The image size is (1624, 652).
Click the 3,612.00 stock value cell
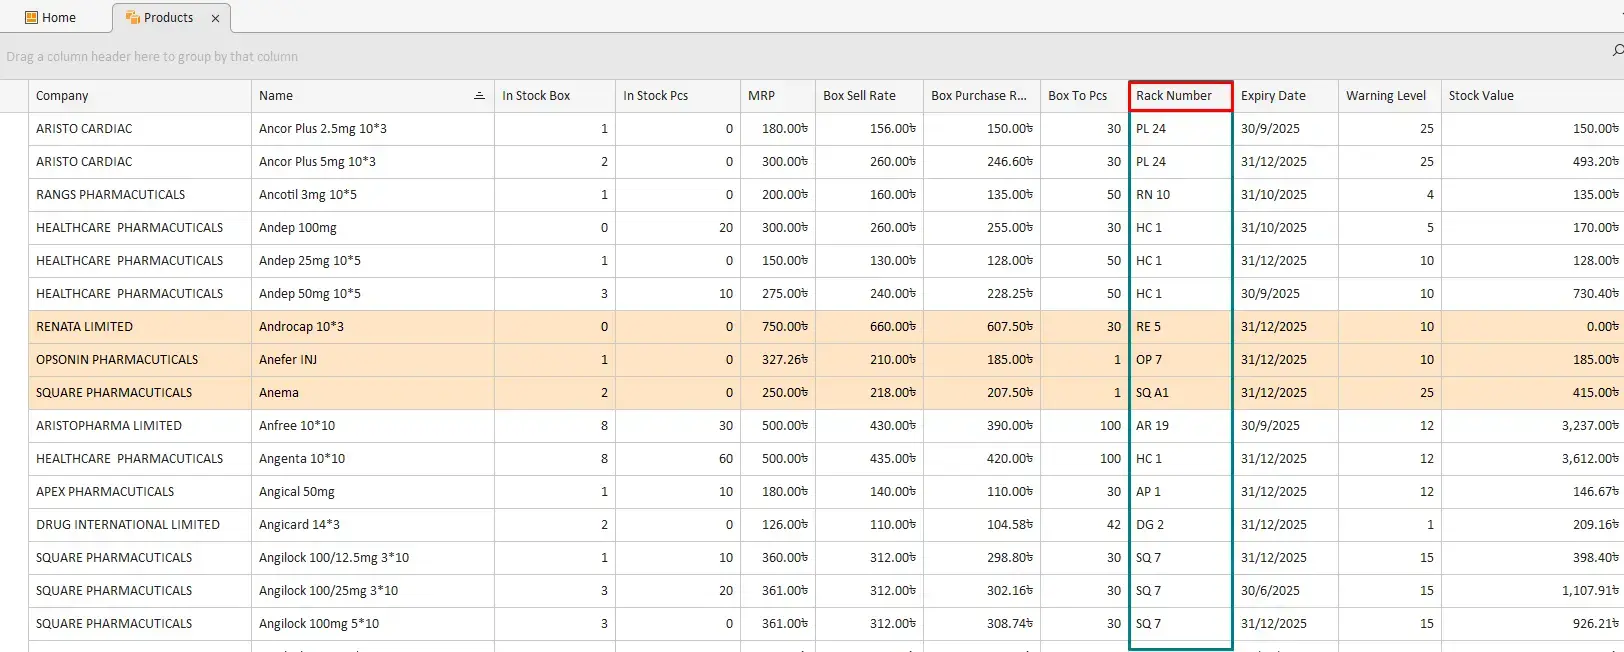click(x=1533, y=459)
